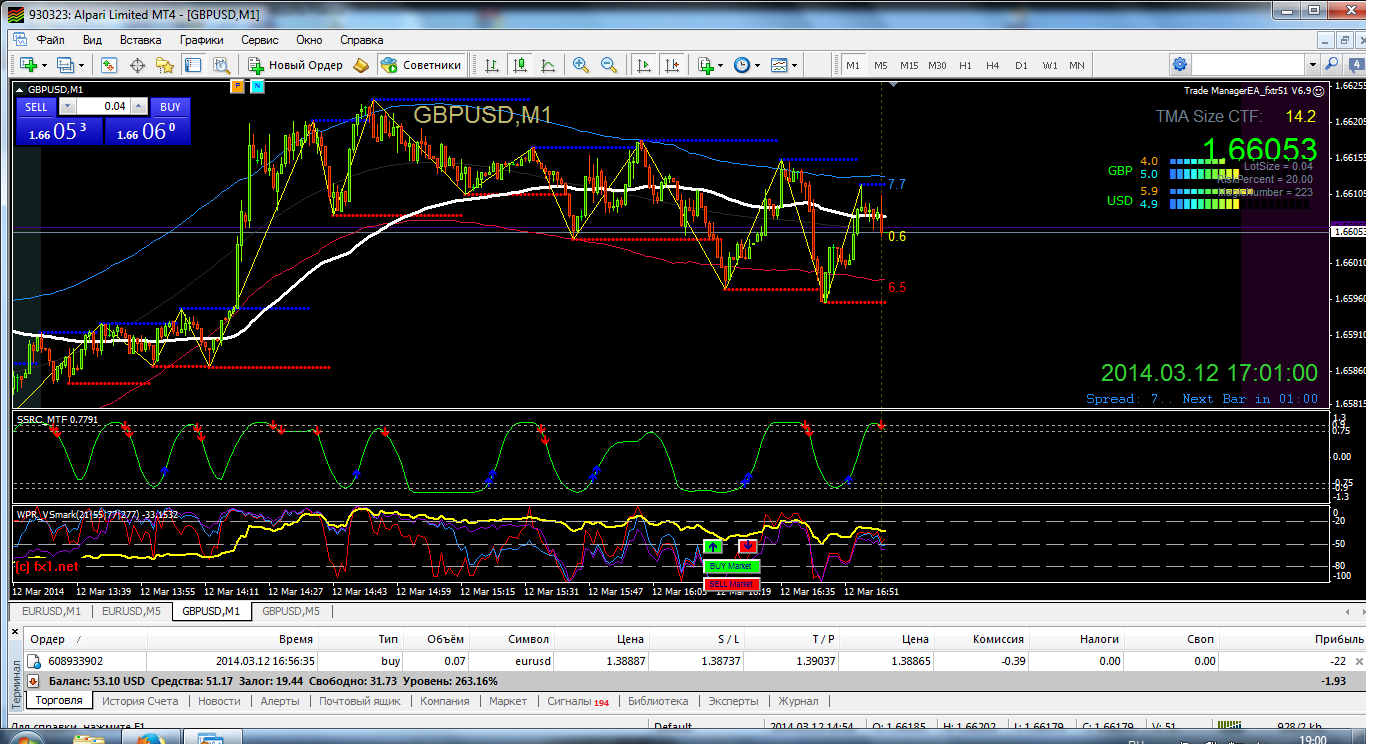Click the cyan N icon on chart

258,86
